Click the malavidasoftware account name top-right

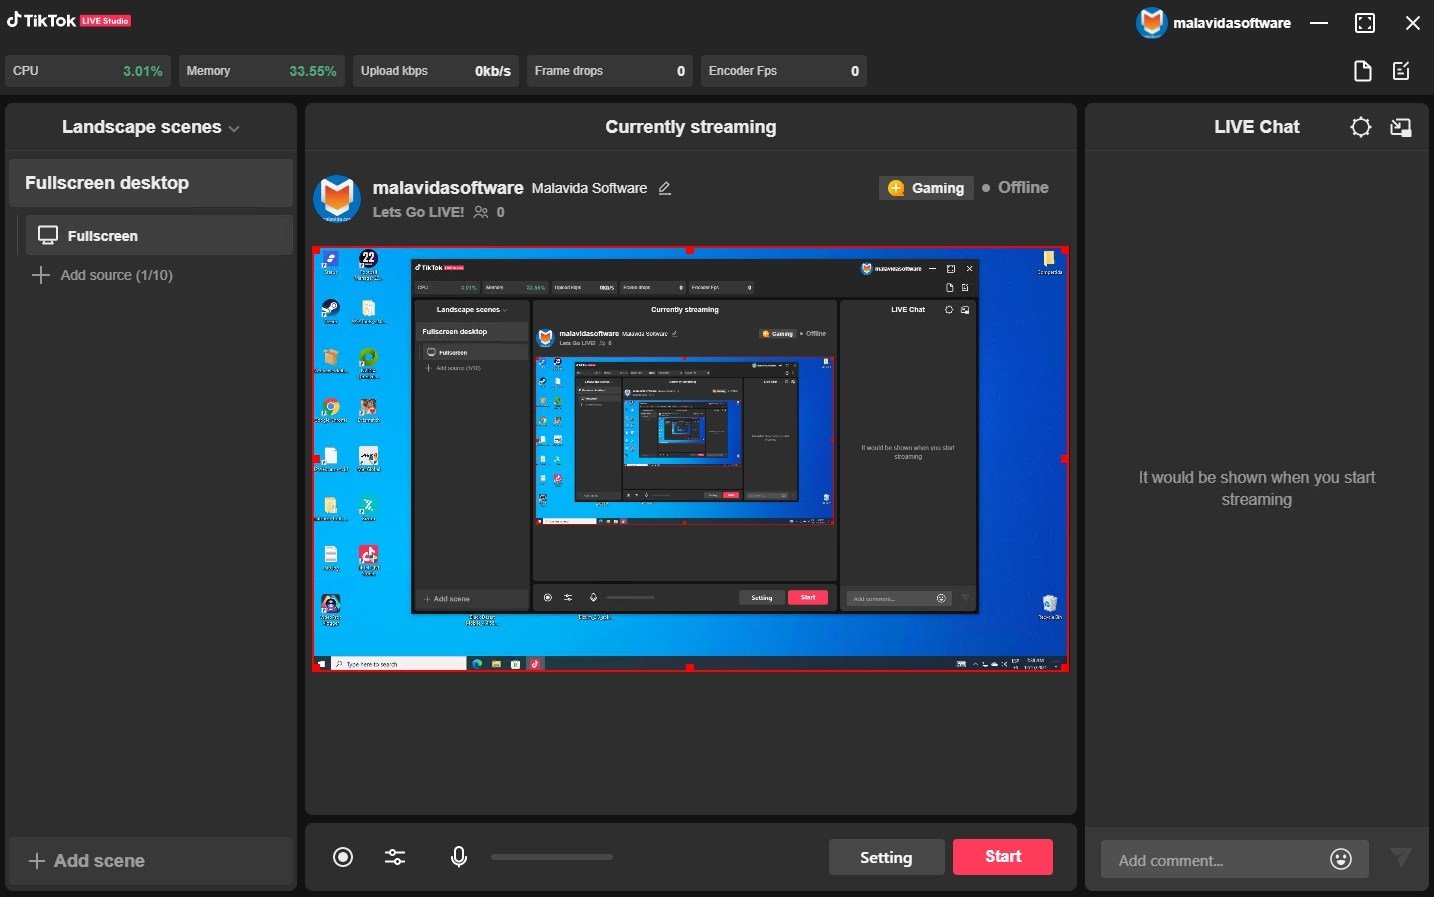coord(1232,23)
